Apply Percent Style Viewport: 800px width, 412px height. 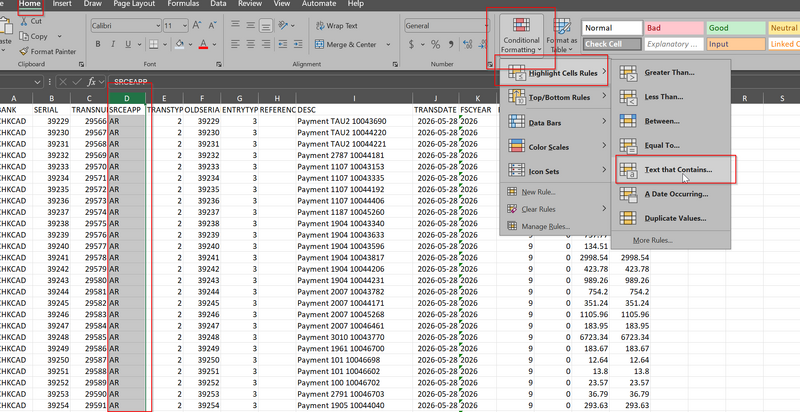(x=435, y=44)
